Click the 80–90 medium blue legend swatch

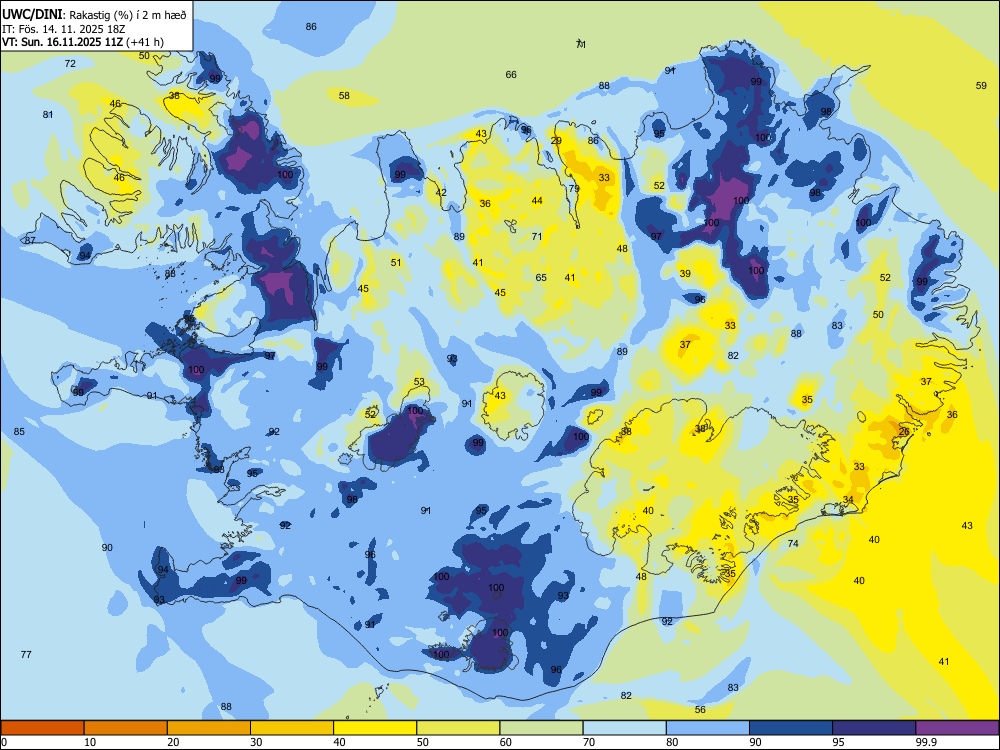[708, 728]
